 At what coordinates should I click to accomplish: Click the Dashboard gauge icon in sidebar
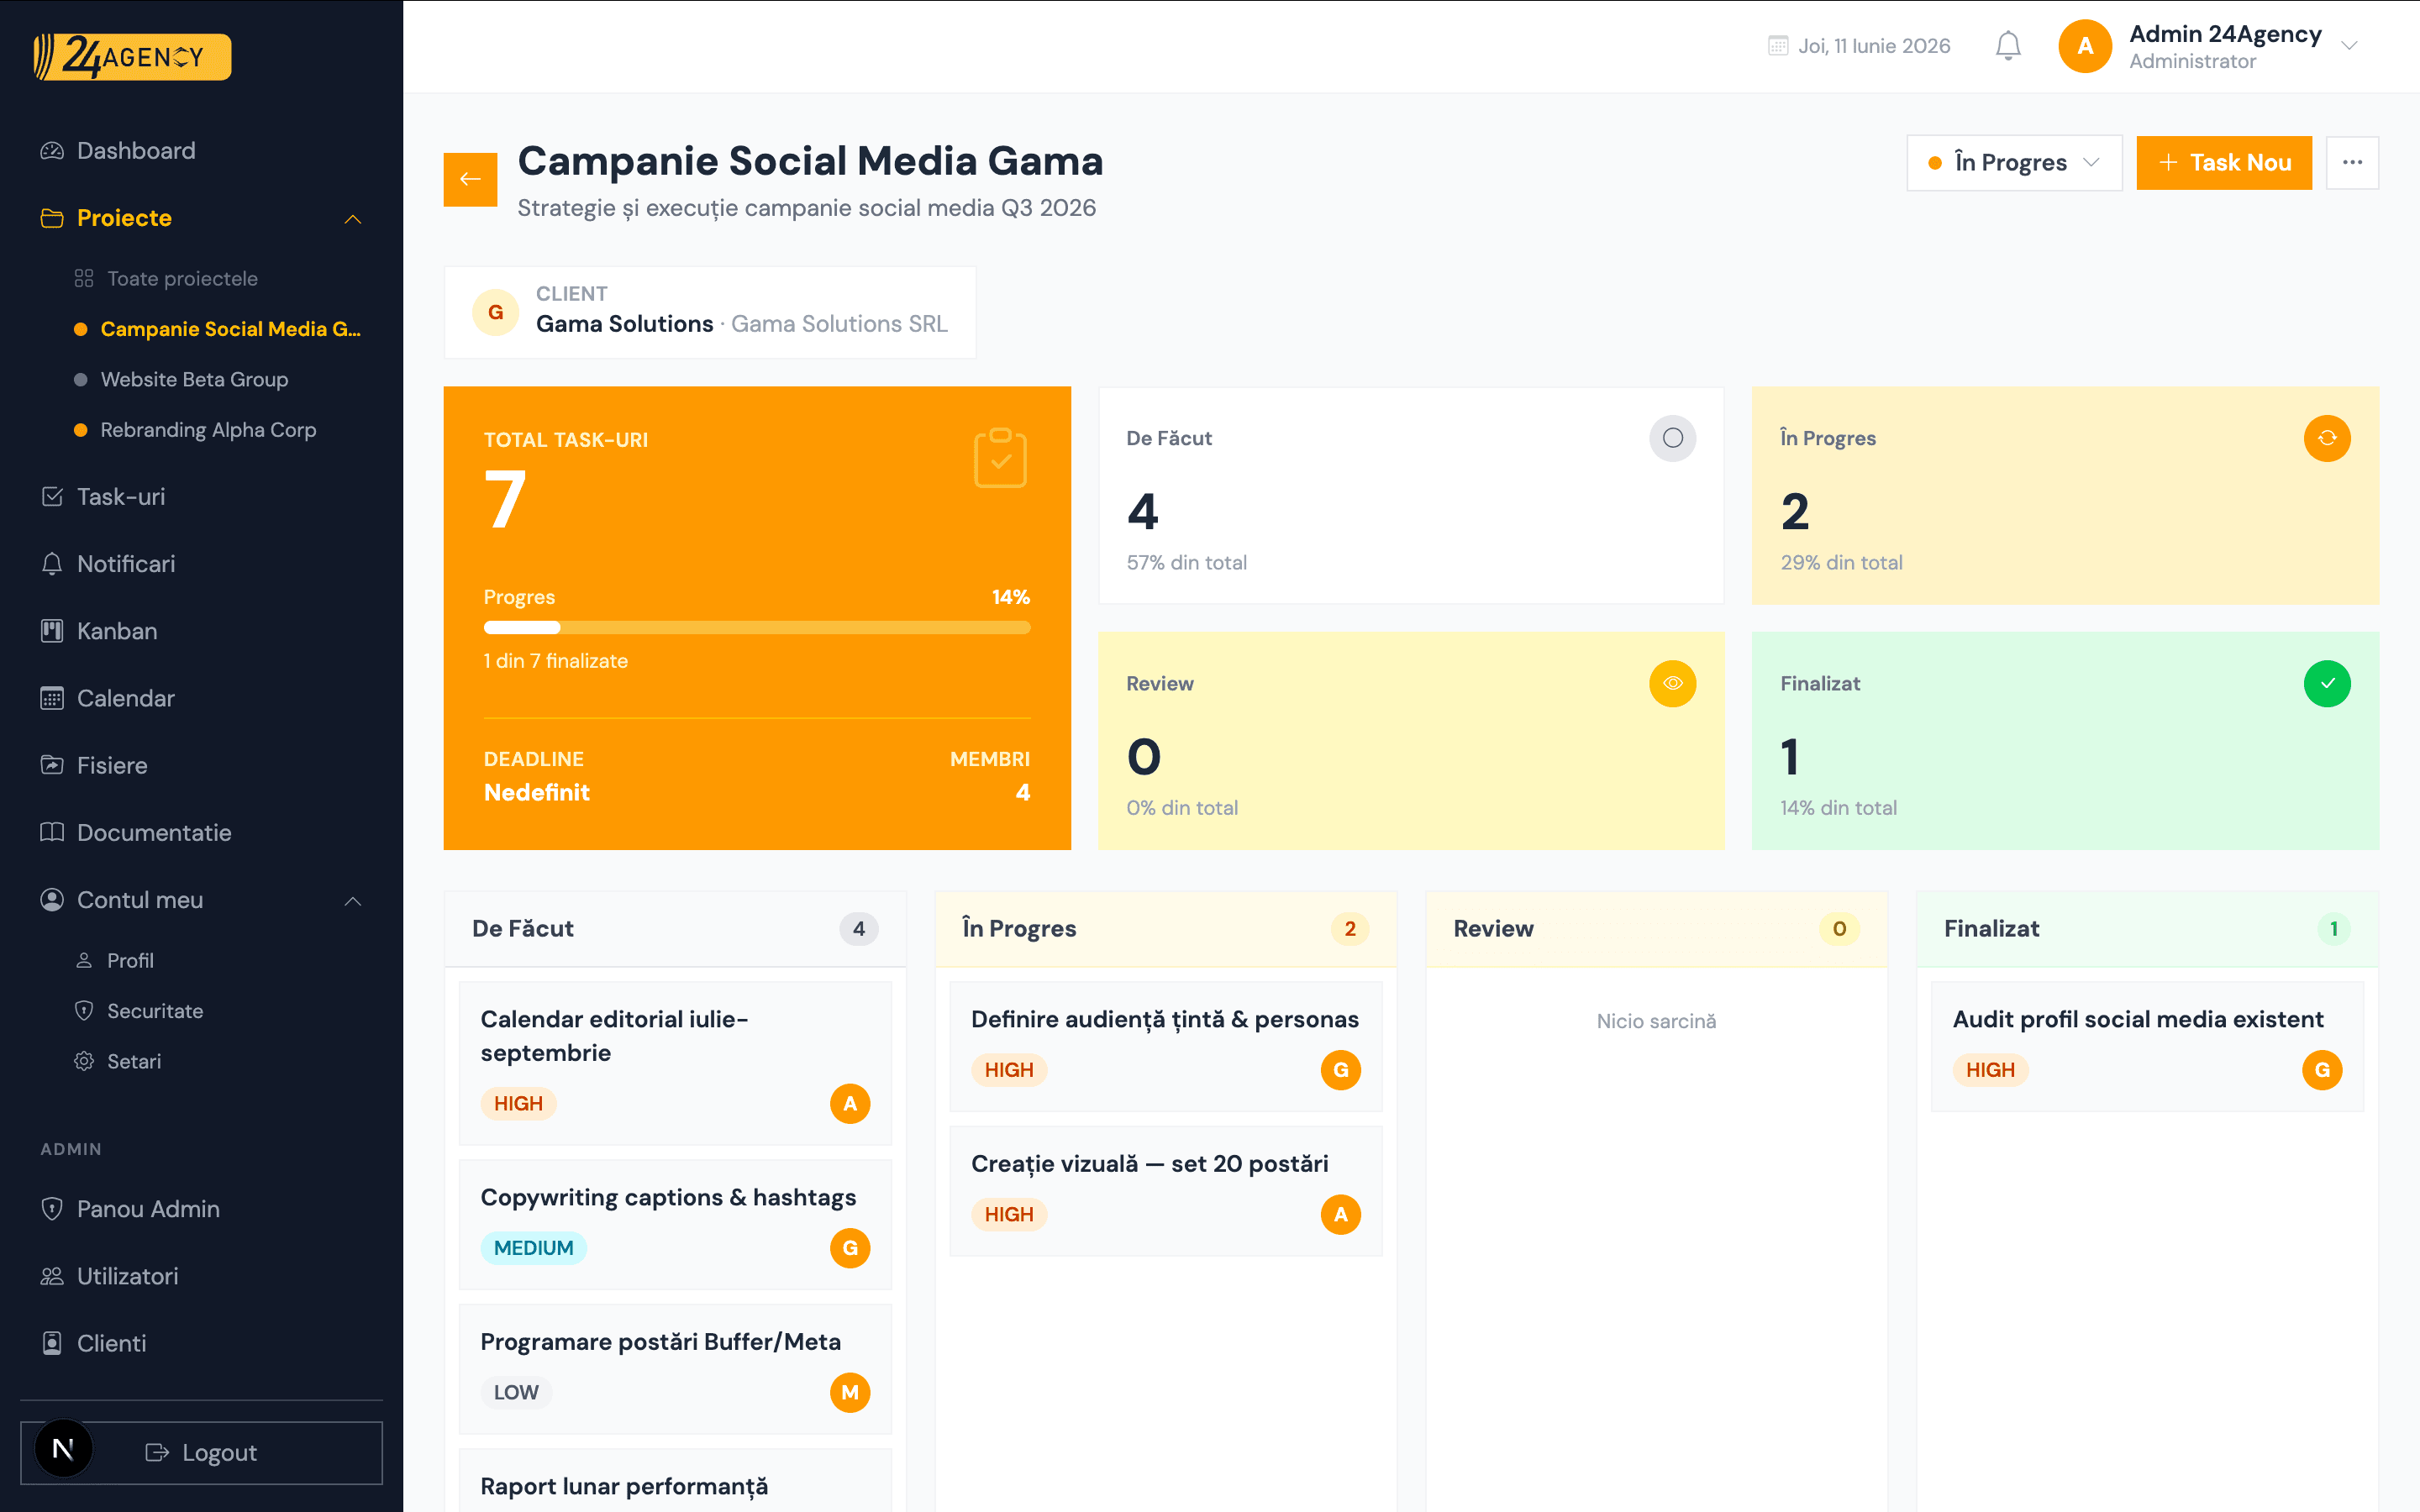tap(52, 151)
